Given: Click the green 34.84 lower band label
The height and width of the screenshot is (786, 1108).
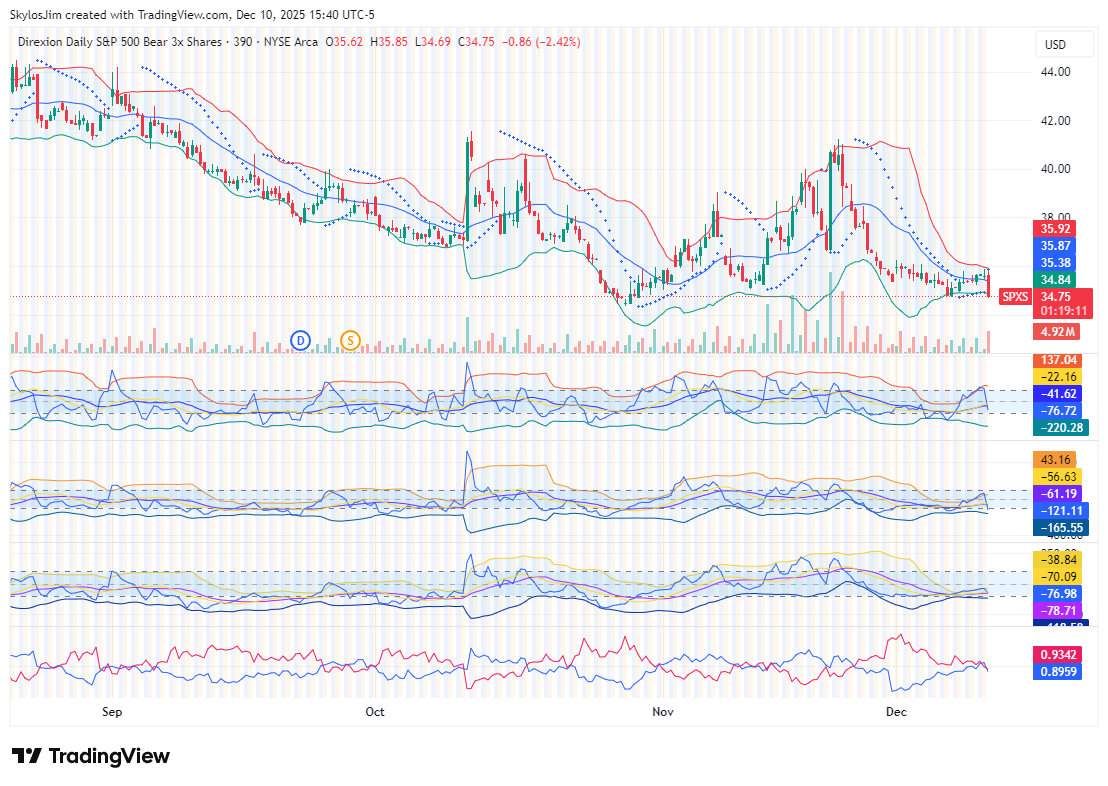Looking at the screenshot, I should click(x=1056, y=280).
